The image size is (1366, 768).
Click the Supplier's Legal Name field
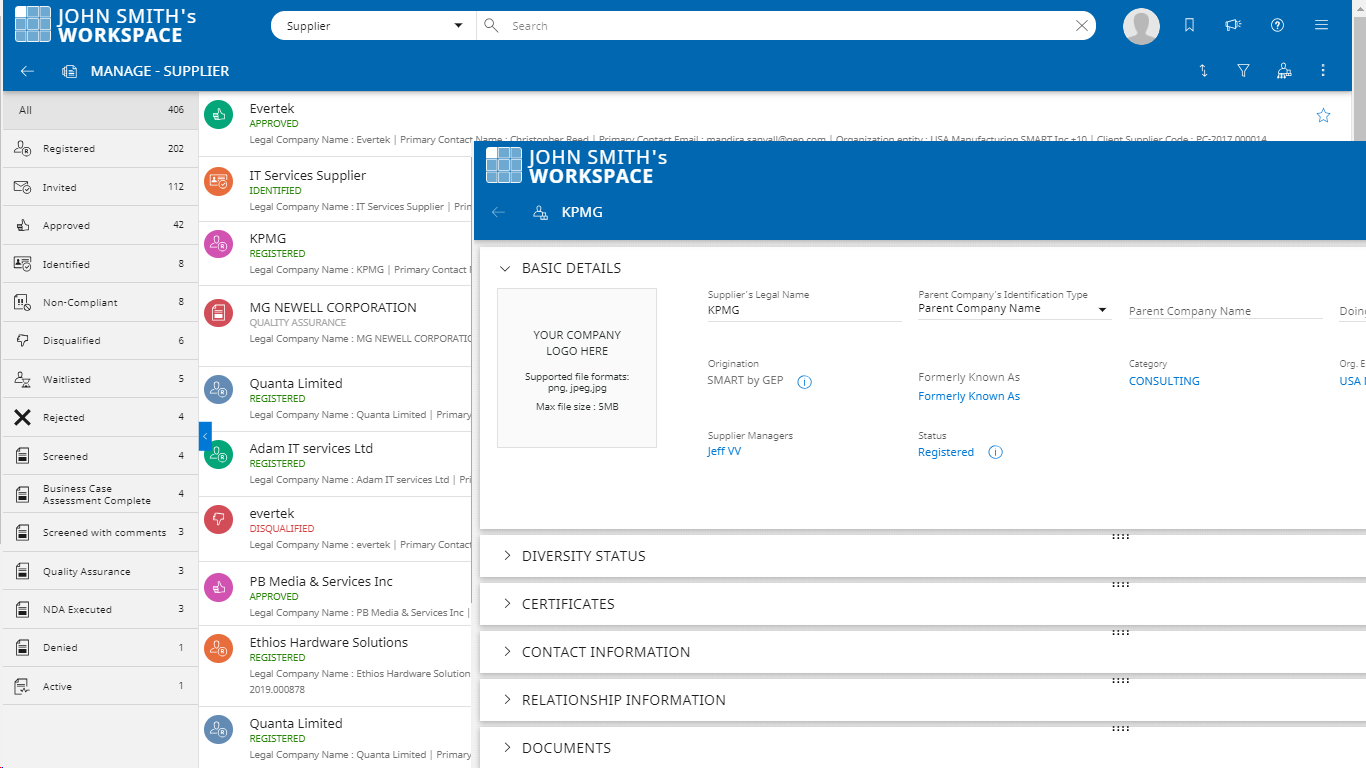click(804, 311)
